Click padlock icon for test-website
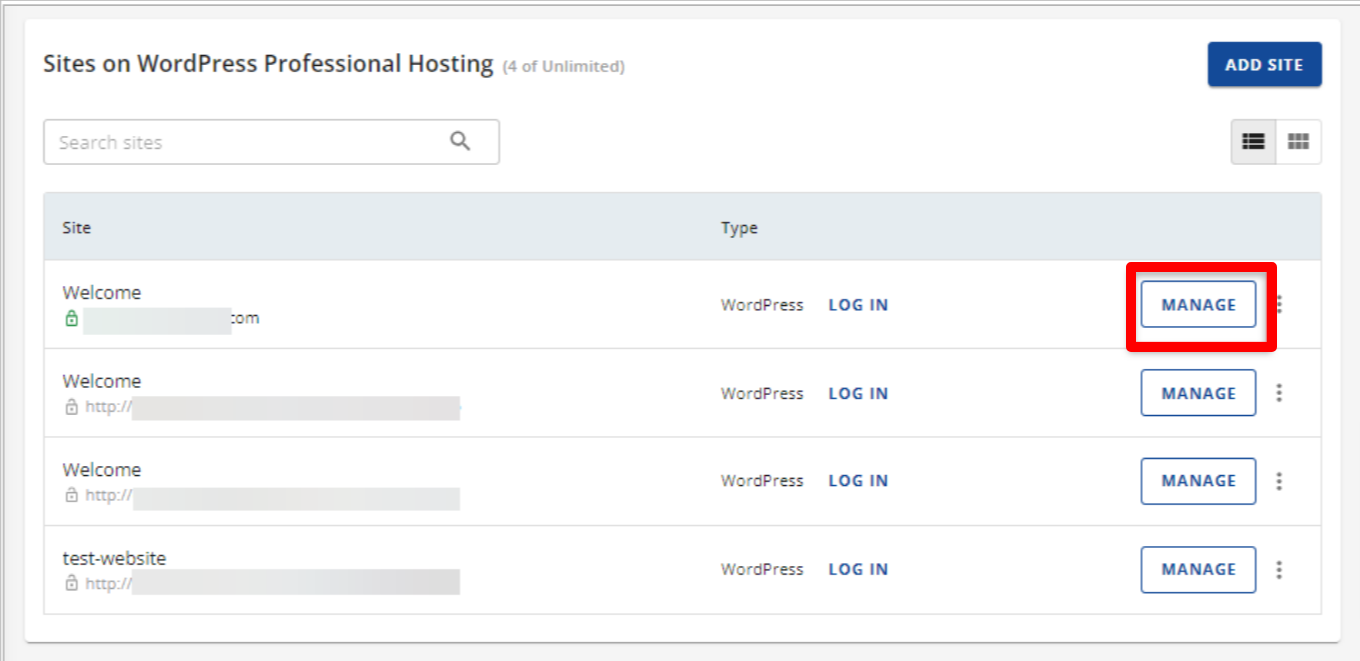1360x661 pixels. click(71, 583)
